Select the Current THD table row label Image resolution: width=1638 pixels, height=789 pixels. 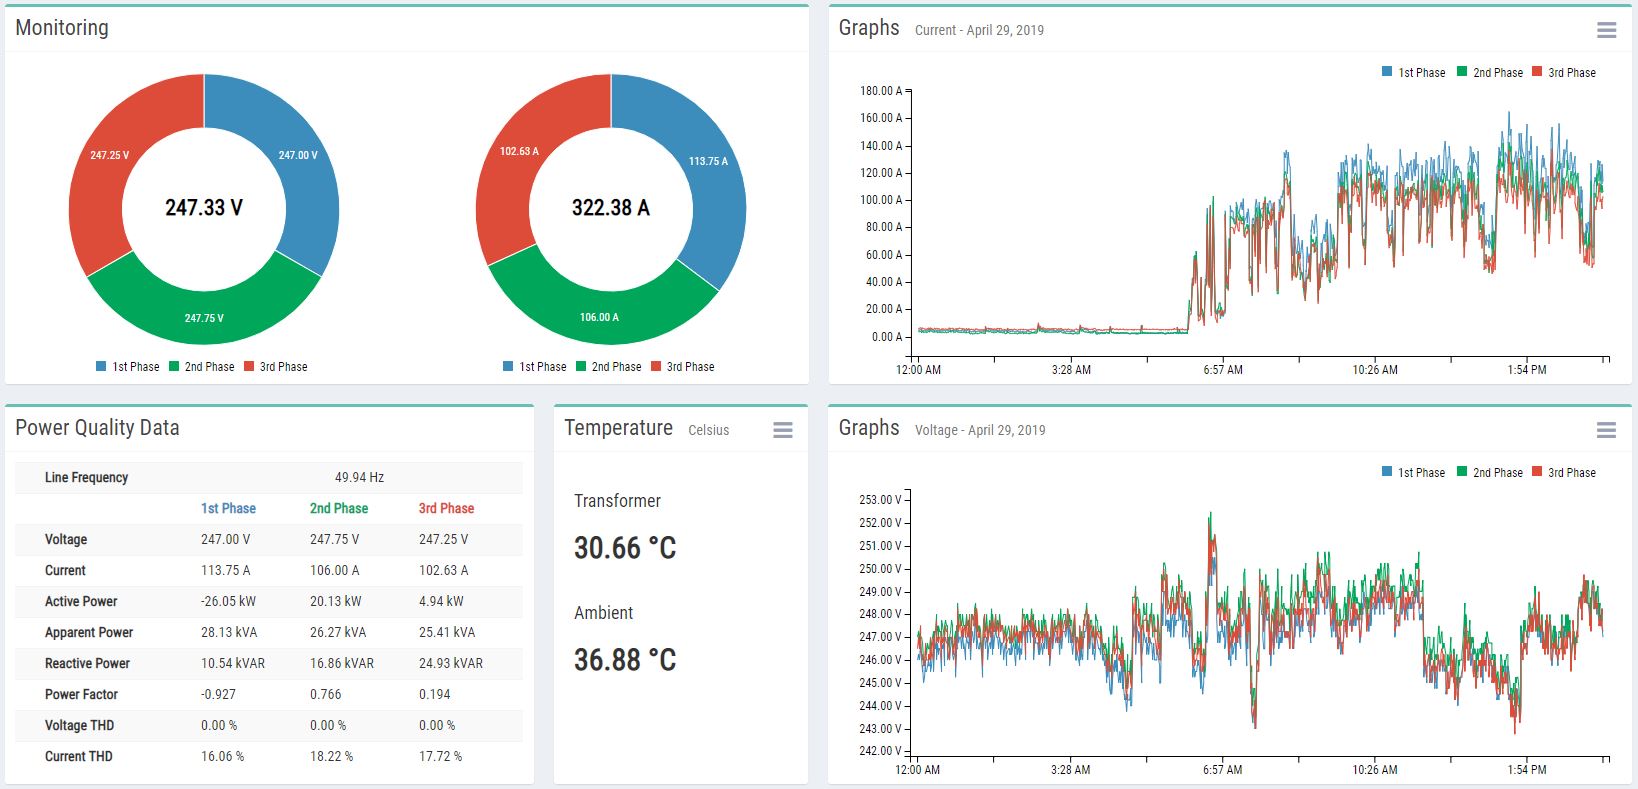[78, 756]
